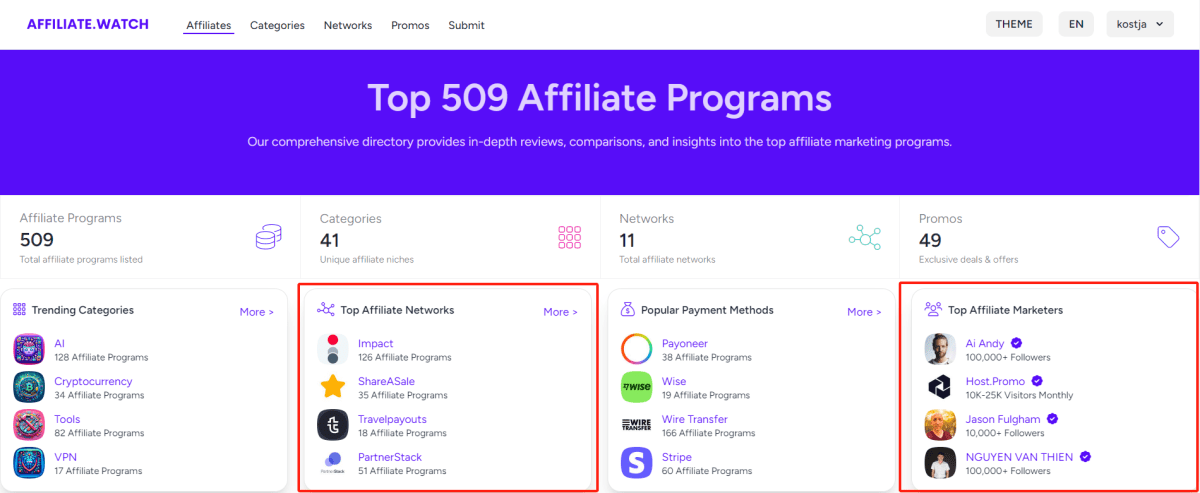The height and width of the screenshot is (493, 1200).
Task: Open the Promos nav tab
Action: [410, 25]
